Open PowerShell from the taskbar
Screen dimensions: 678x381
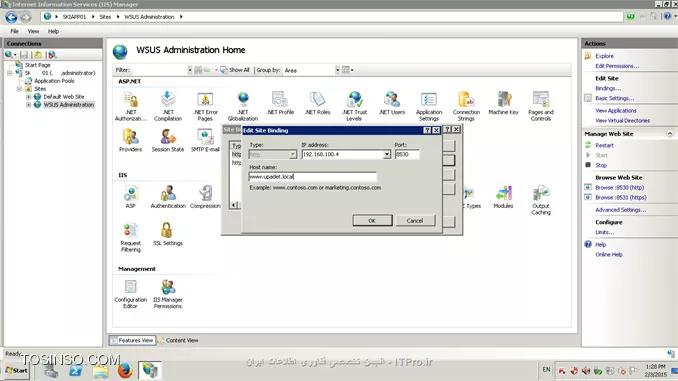click(x=76, y=371)
